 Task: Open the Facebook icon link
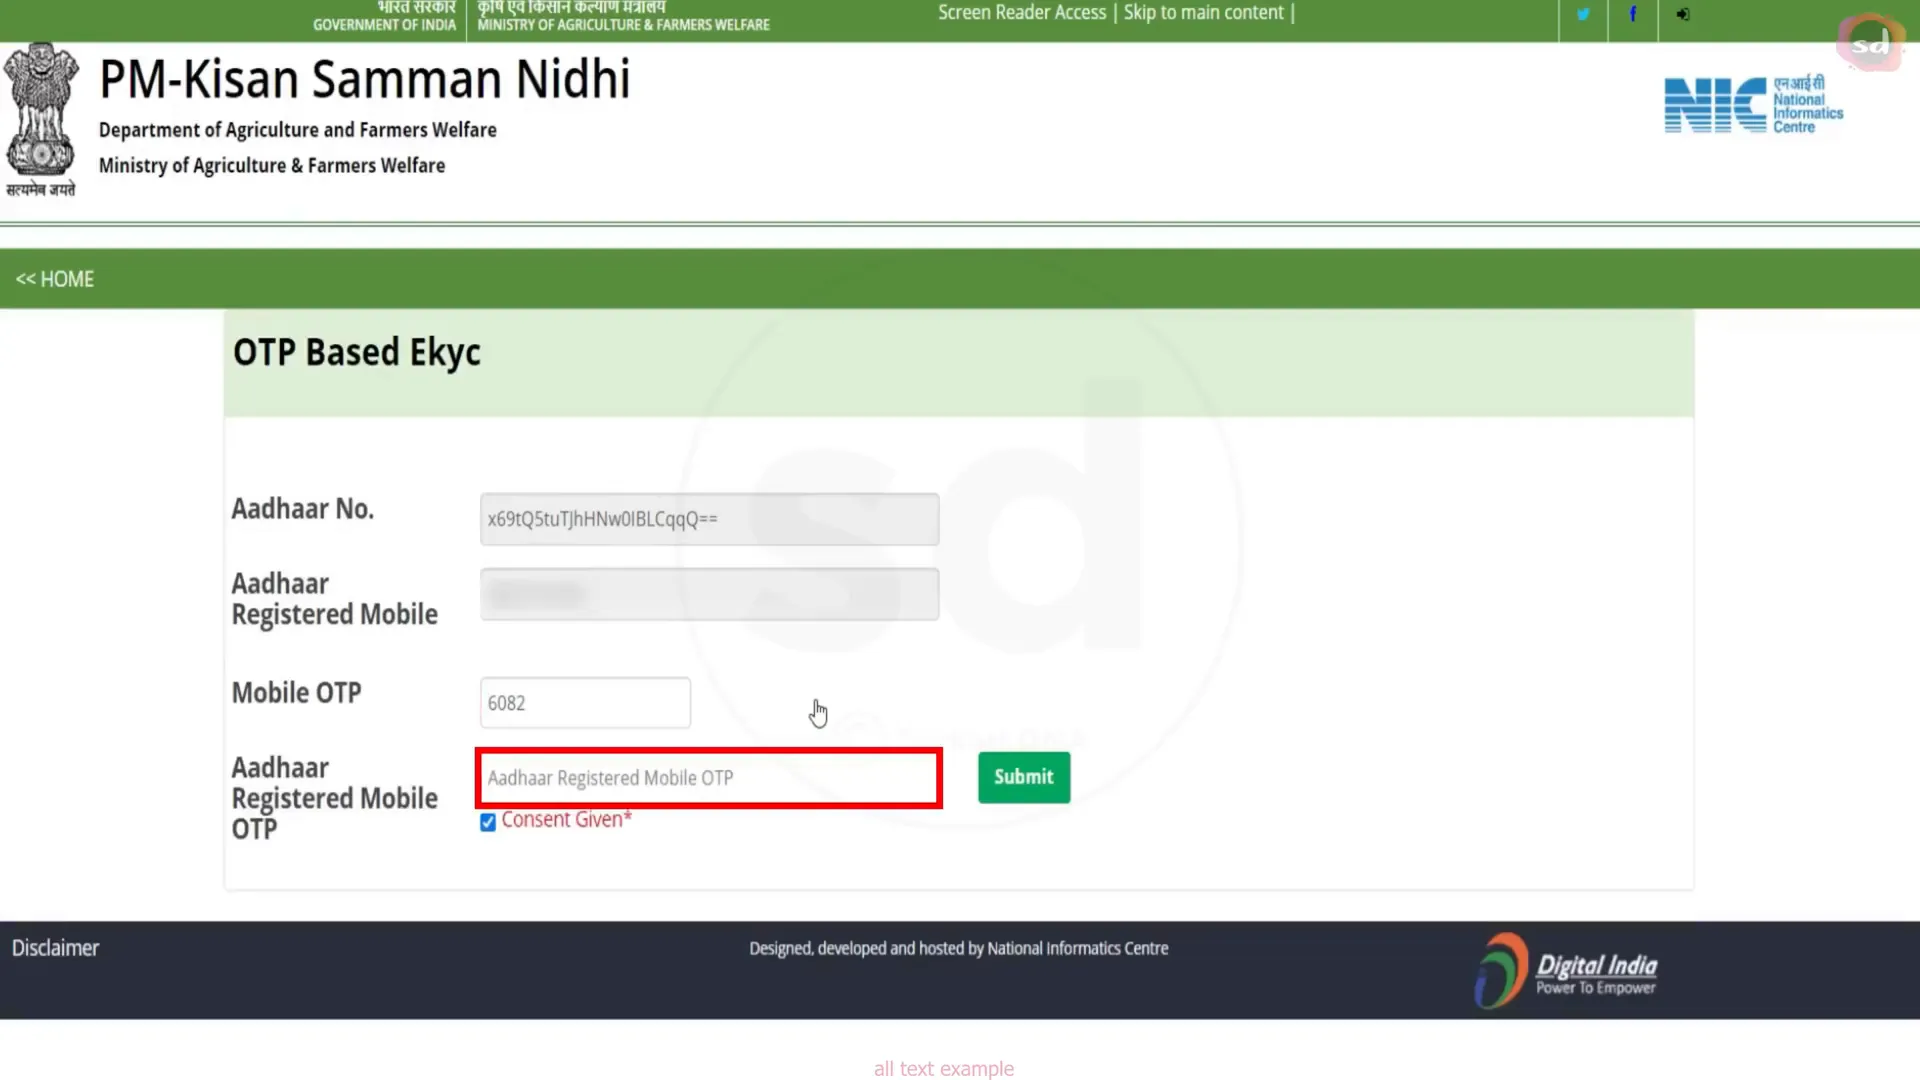pos(1633,14)
